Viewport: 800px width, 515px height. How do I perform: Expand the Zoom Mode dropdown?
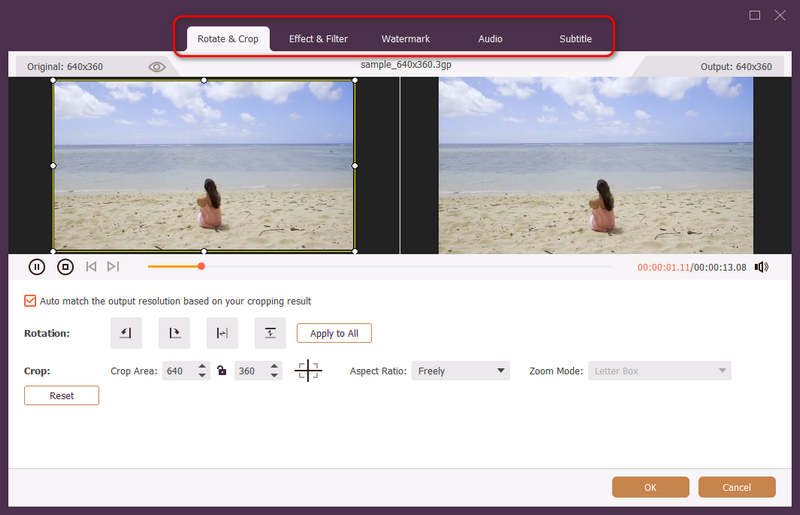[660, 371]
